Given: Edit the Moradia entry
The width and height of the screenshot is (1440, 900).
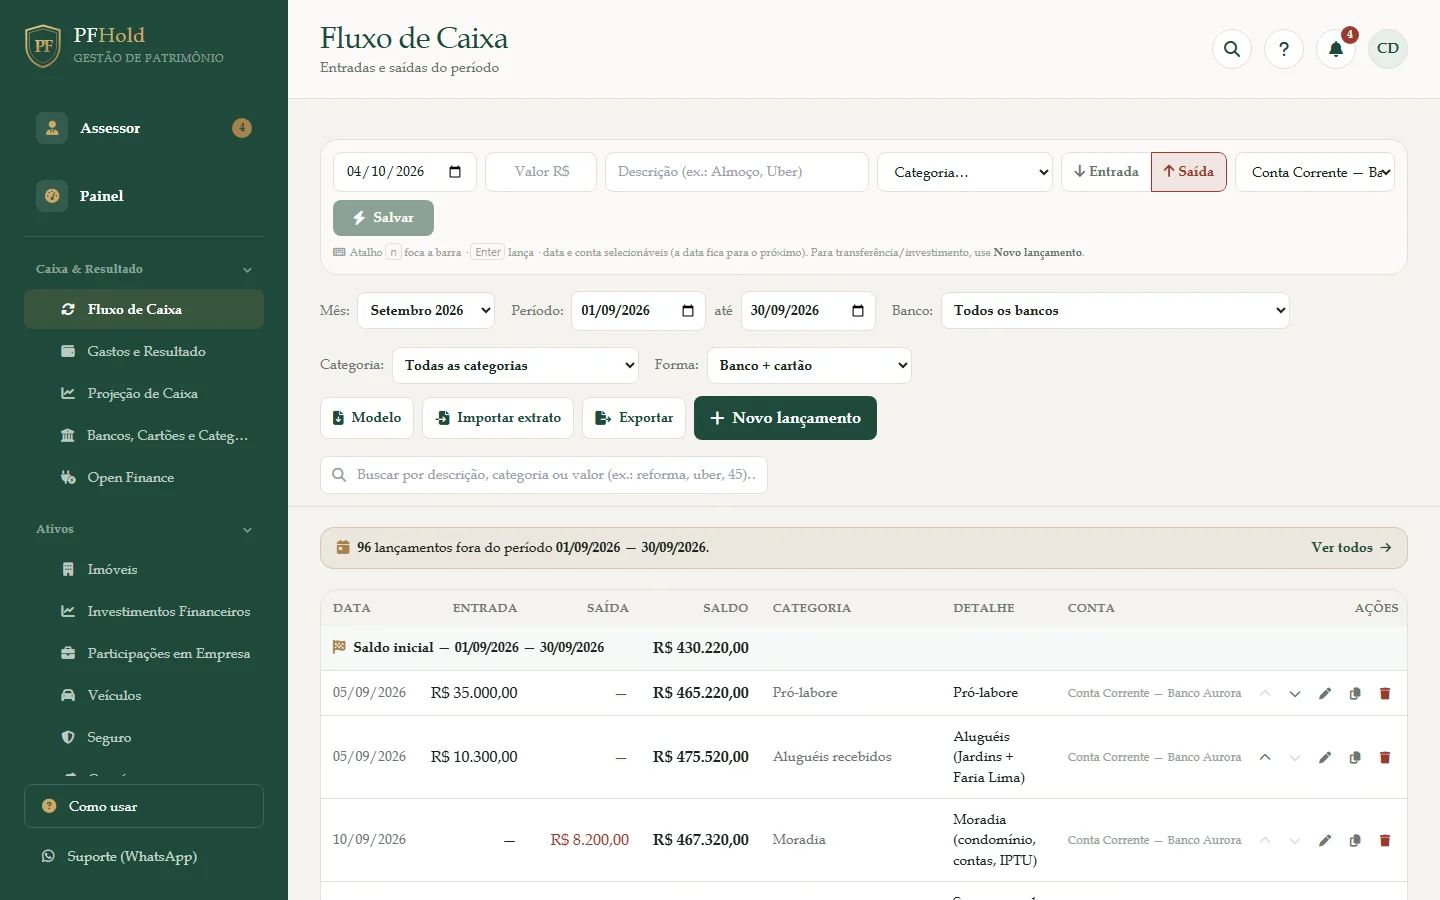Looking at the screenshot, I should pos(1325,841).
